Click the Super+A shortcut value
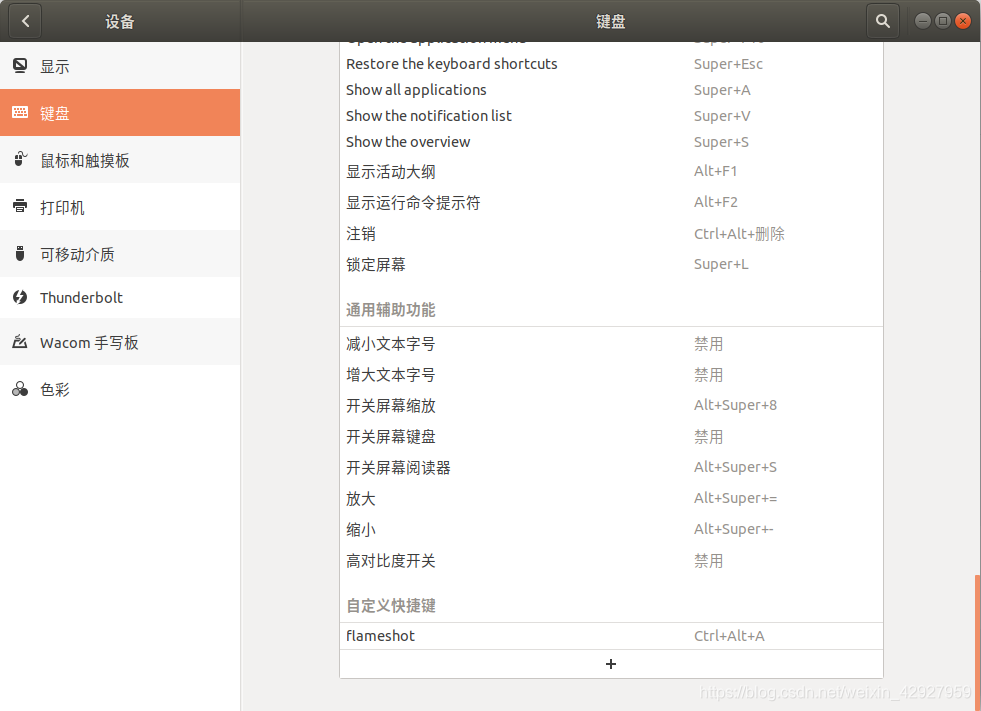The image size is (981, 711). 722,90
